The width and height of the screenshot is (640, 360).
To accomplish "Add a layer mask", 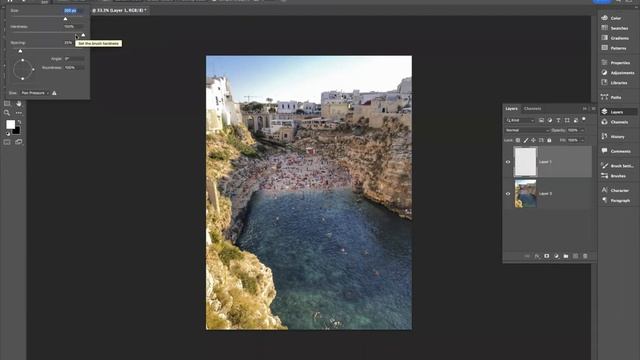I will (x=547, y=256).
